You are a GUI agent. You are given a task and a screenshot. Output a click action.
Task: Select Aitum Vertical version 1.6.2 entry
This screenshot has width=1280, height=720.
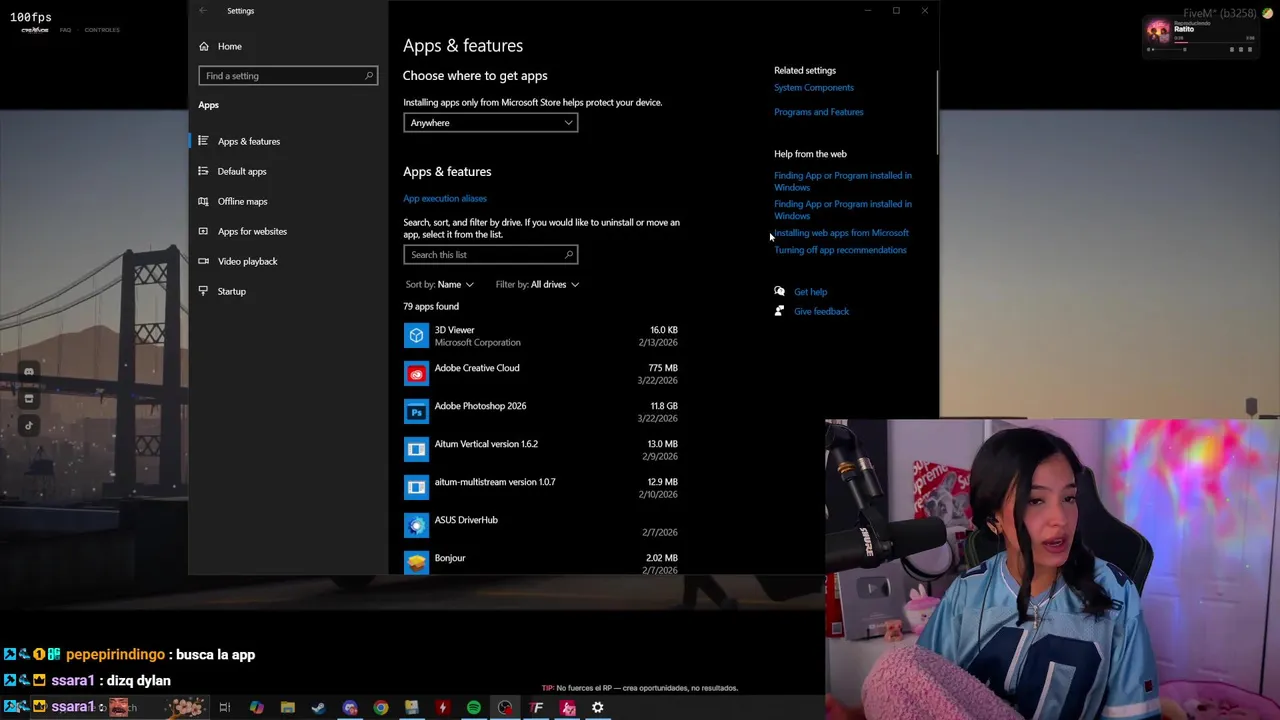[x=541, y=450]
